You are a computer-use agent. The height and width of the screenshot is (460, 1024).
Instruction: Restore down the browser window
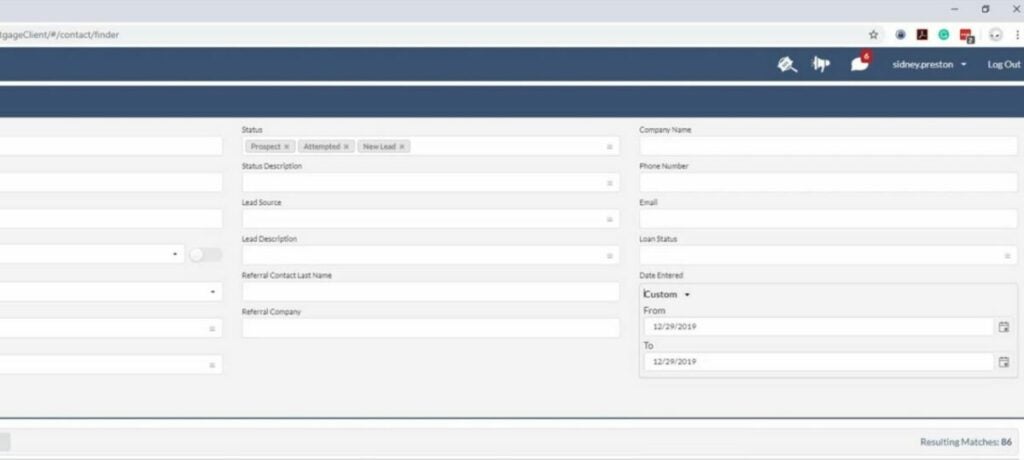(x=985, y=9)
